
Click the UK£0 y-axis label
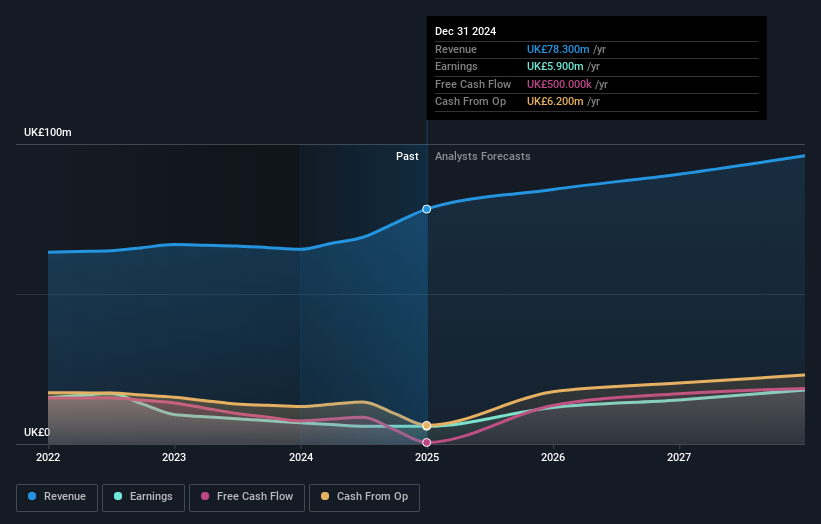pyautogui.click(x=37, y=432)
